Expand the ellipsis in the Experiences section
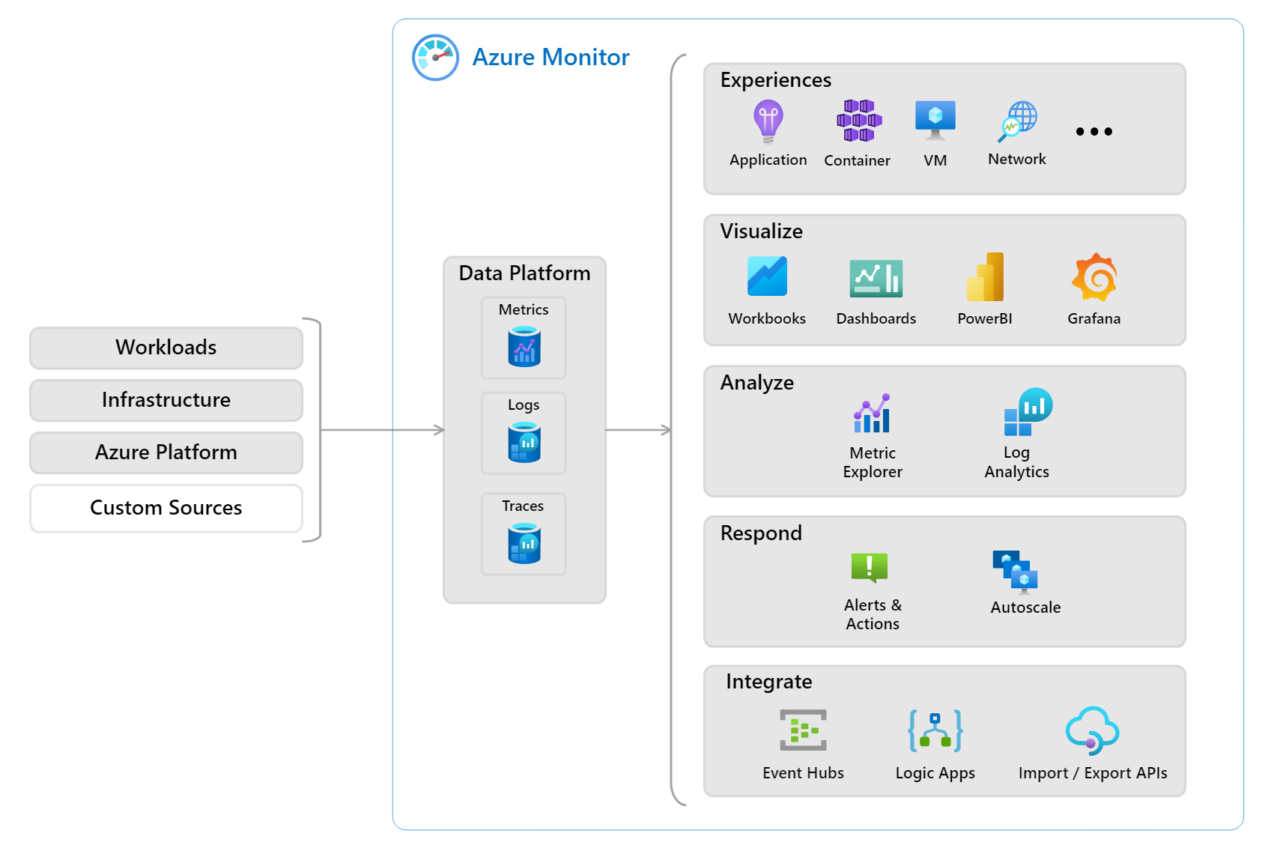Screen dimensions: 1280x860 point(1094,130)
